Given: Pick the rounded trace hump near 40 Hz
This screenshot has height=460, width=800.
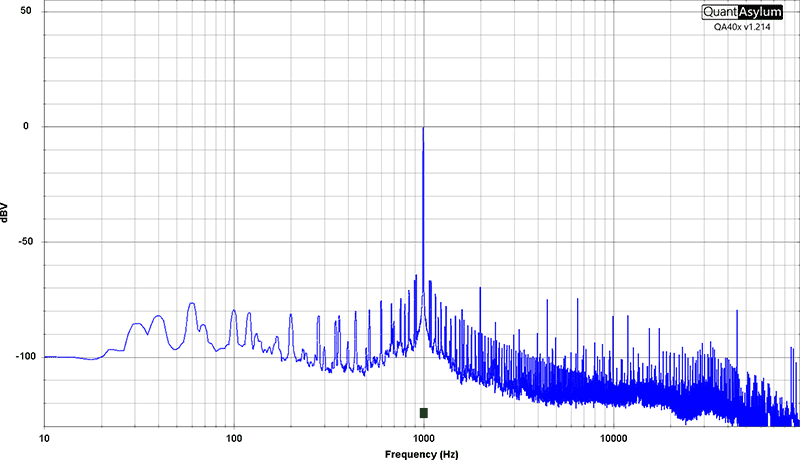Looking at the screenshot, I should click(157, 316).
